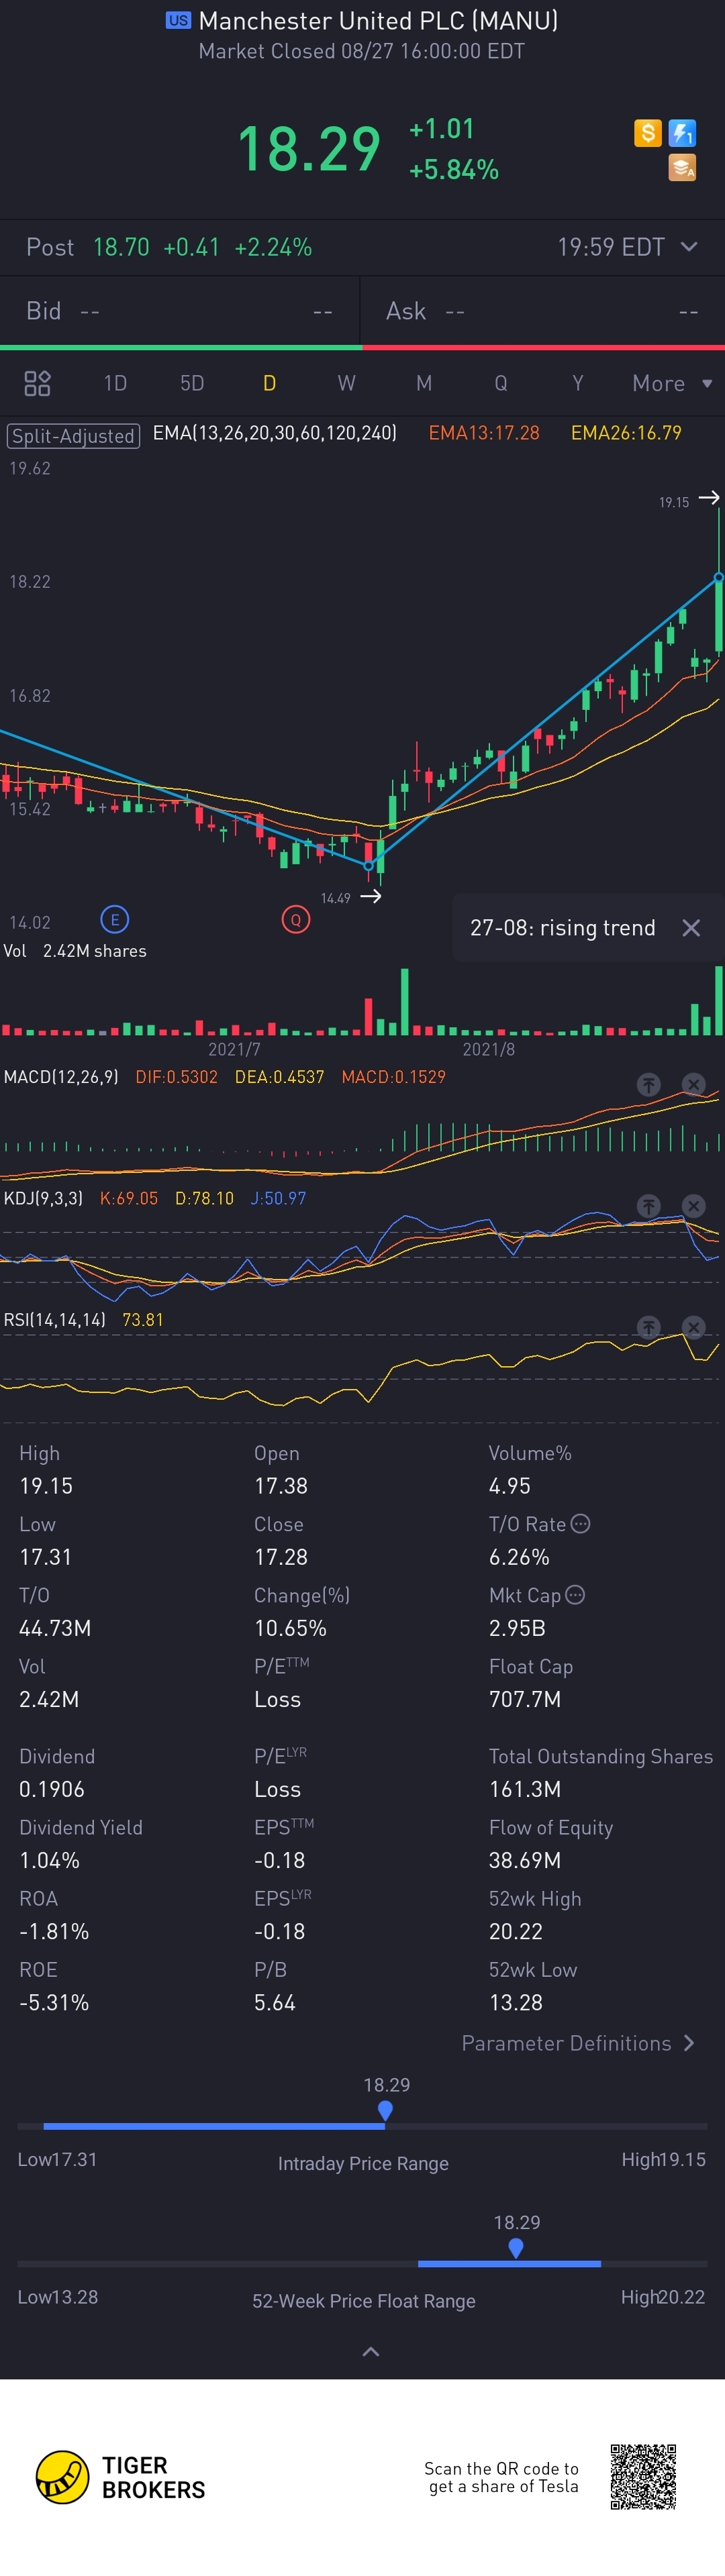Switch to the 1D chart tab

pos(115,383)
